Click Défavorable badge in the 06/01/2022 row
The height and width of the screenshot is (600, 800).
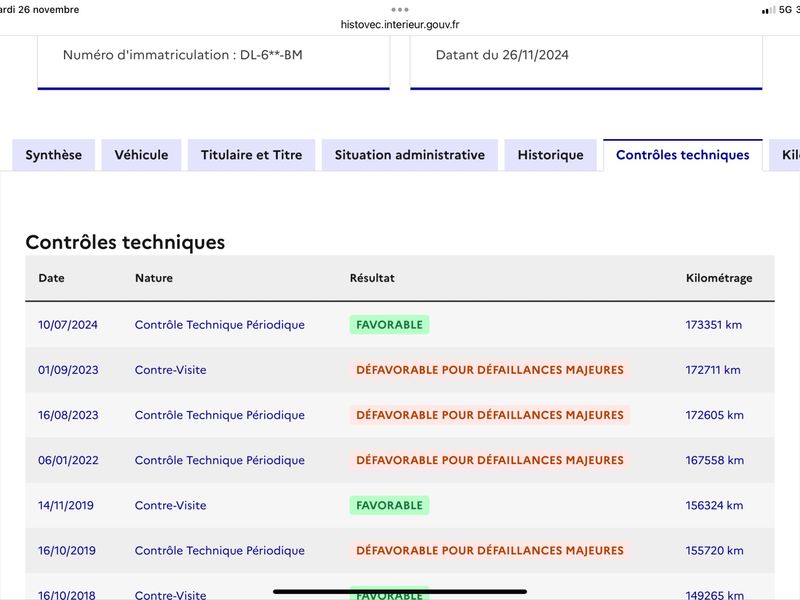tap(490, 460)
